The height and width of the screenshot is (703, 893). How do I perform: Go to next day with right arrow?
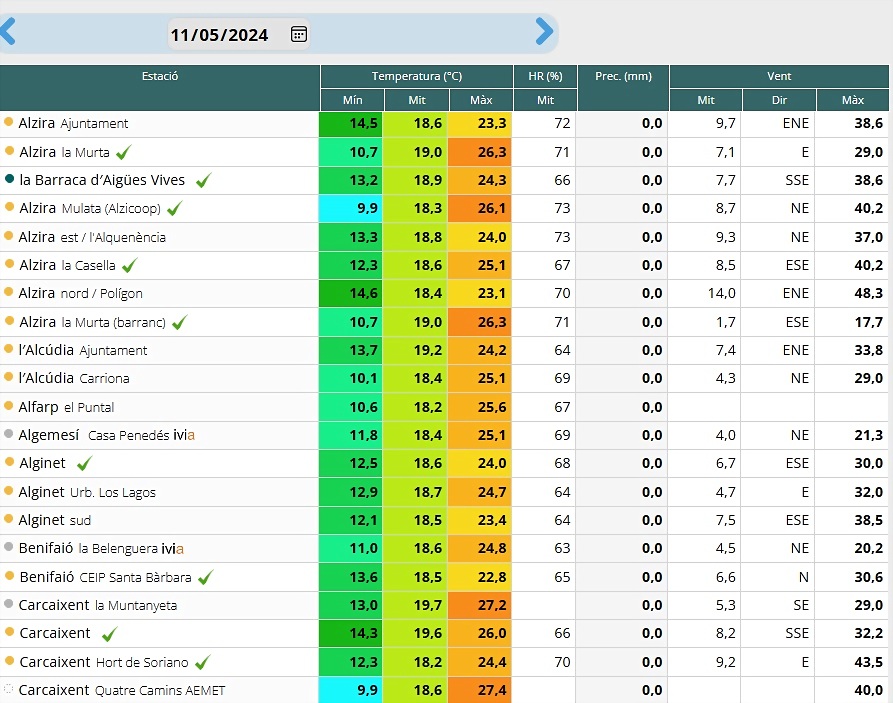pos(544,31)
